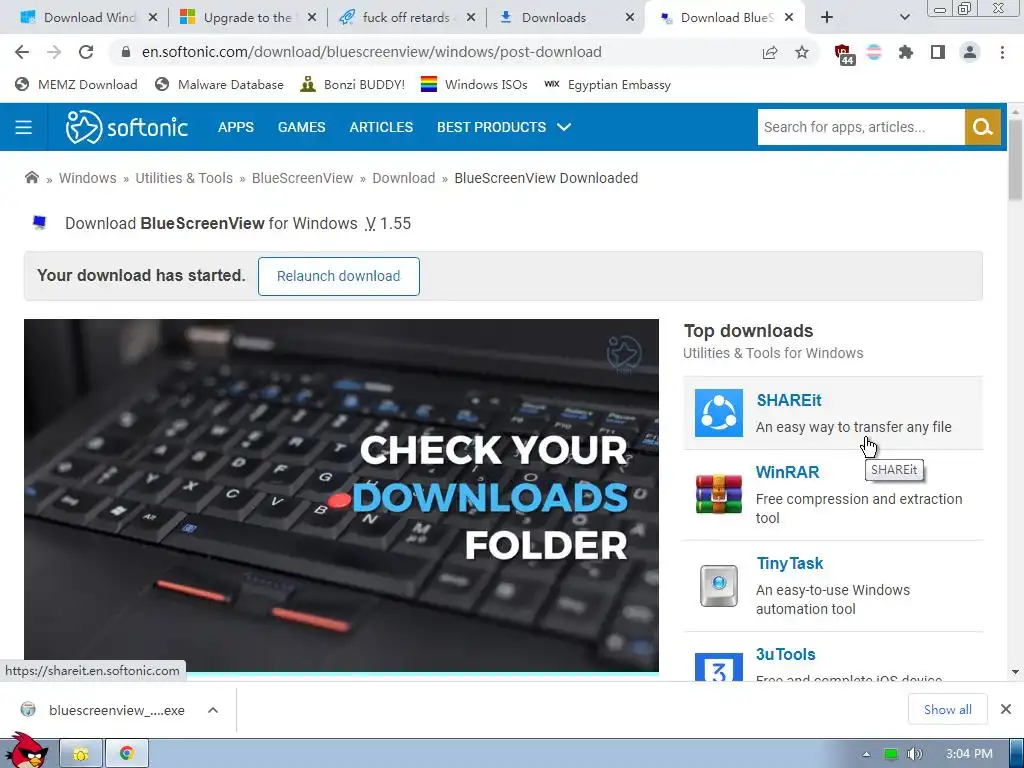
Task: Open Malware Database bookmark
Action: click(219, 84)
